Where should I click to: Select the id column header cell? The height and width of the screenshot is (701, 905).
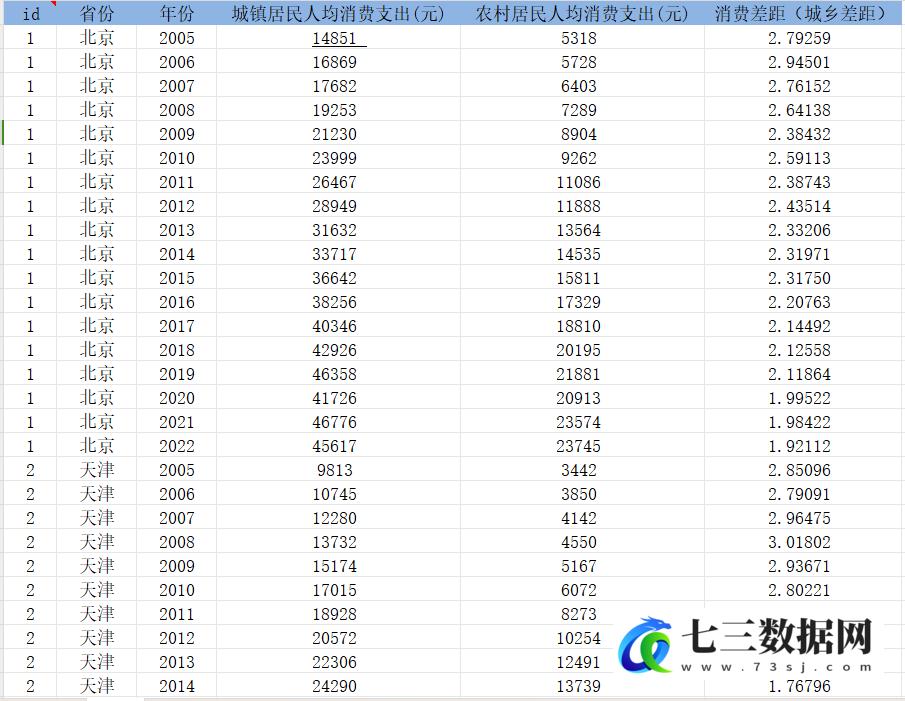click(x=31, y=14)
